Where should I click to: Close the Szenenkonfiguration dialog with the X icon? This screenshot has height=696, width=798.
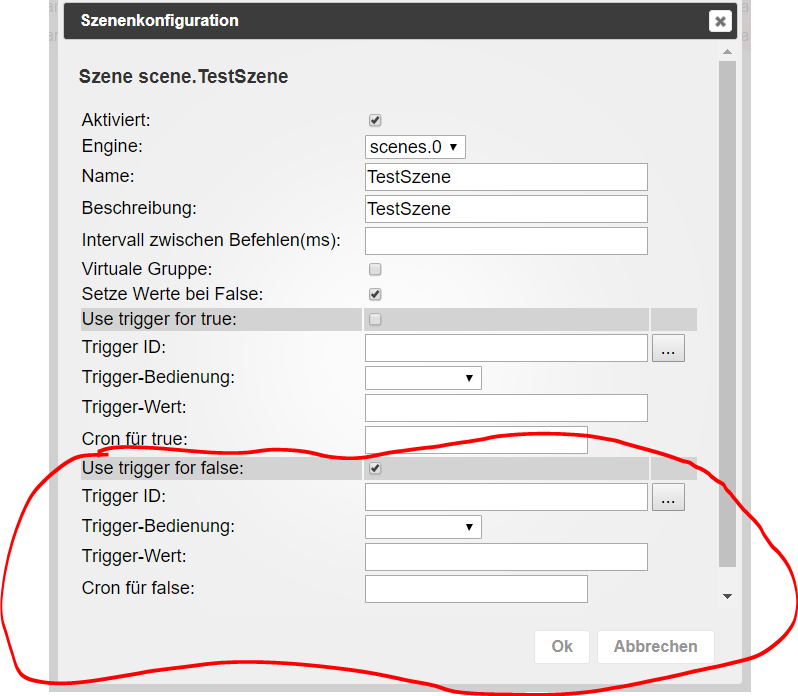click(x=720, y=21)
